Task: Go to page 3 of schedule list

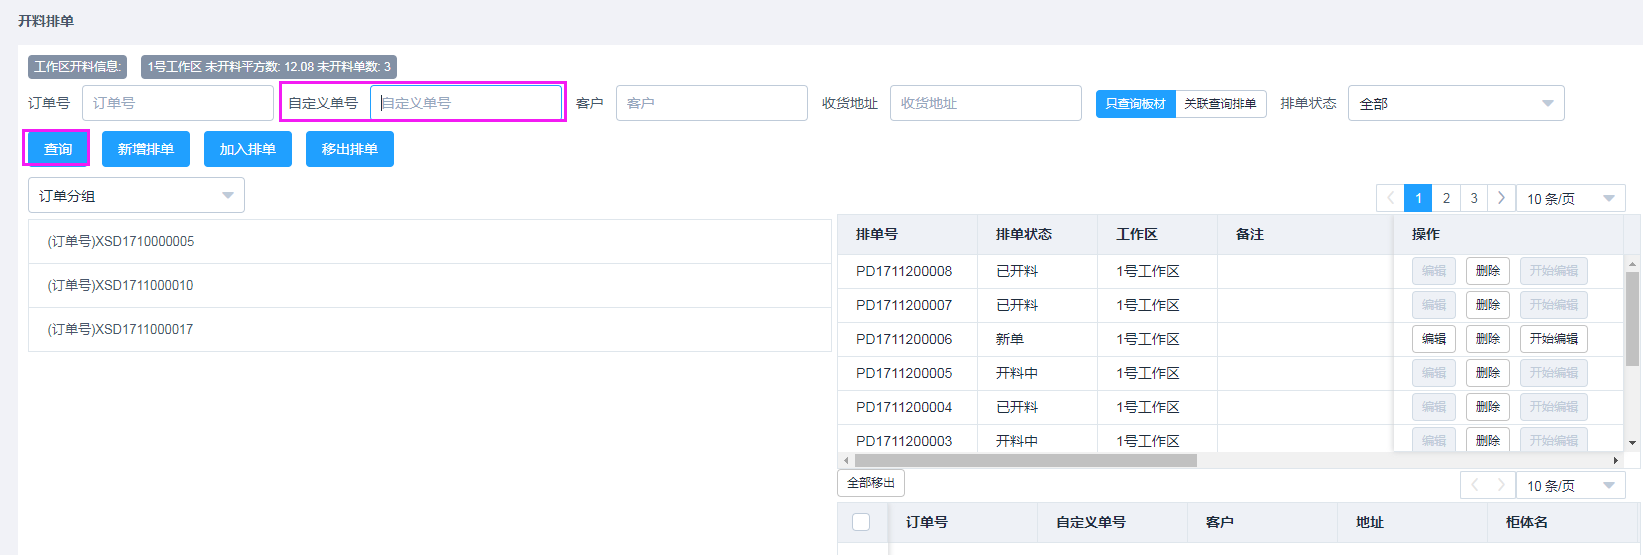Action: coord(1474,199)
